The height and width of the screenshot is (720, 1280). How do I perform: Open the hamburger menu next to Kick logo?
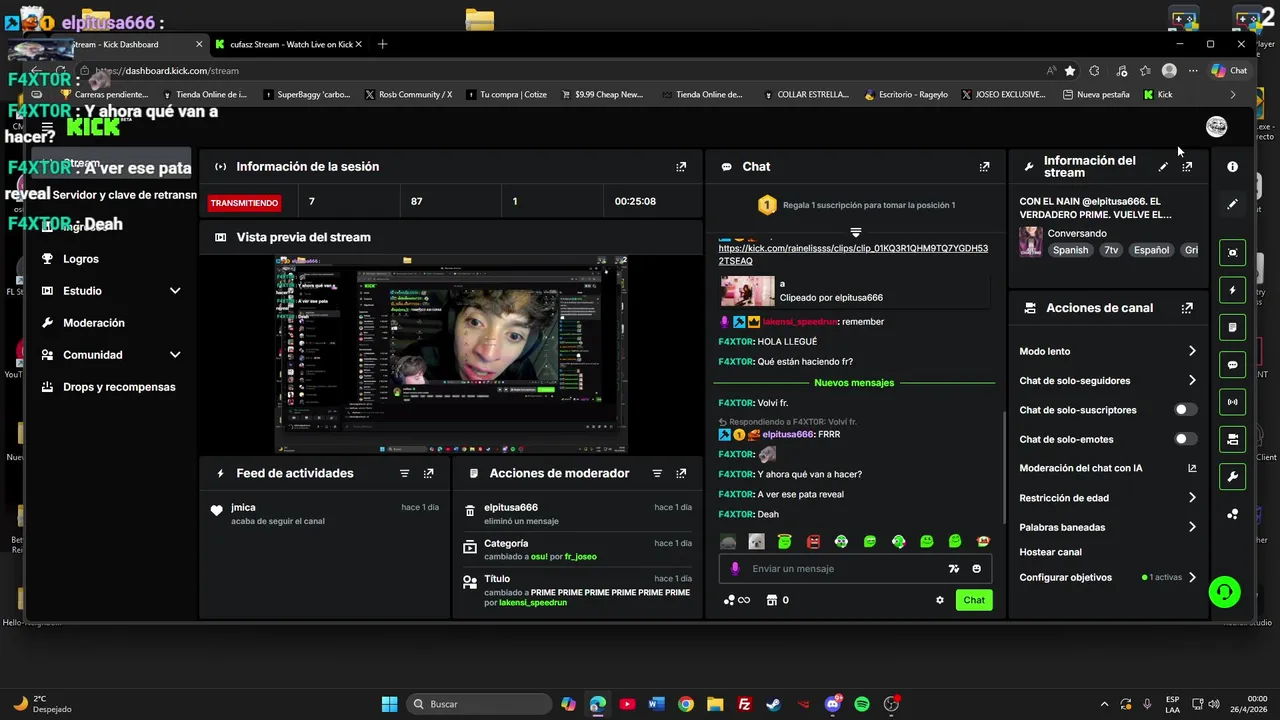click(47, 127)
